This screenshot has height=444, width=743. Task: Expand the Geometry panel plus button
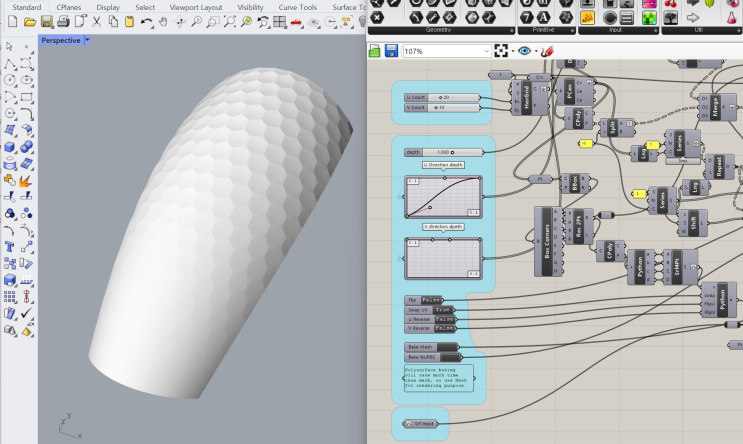(x=512, y=30)
